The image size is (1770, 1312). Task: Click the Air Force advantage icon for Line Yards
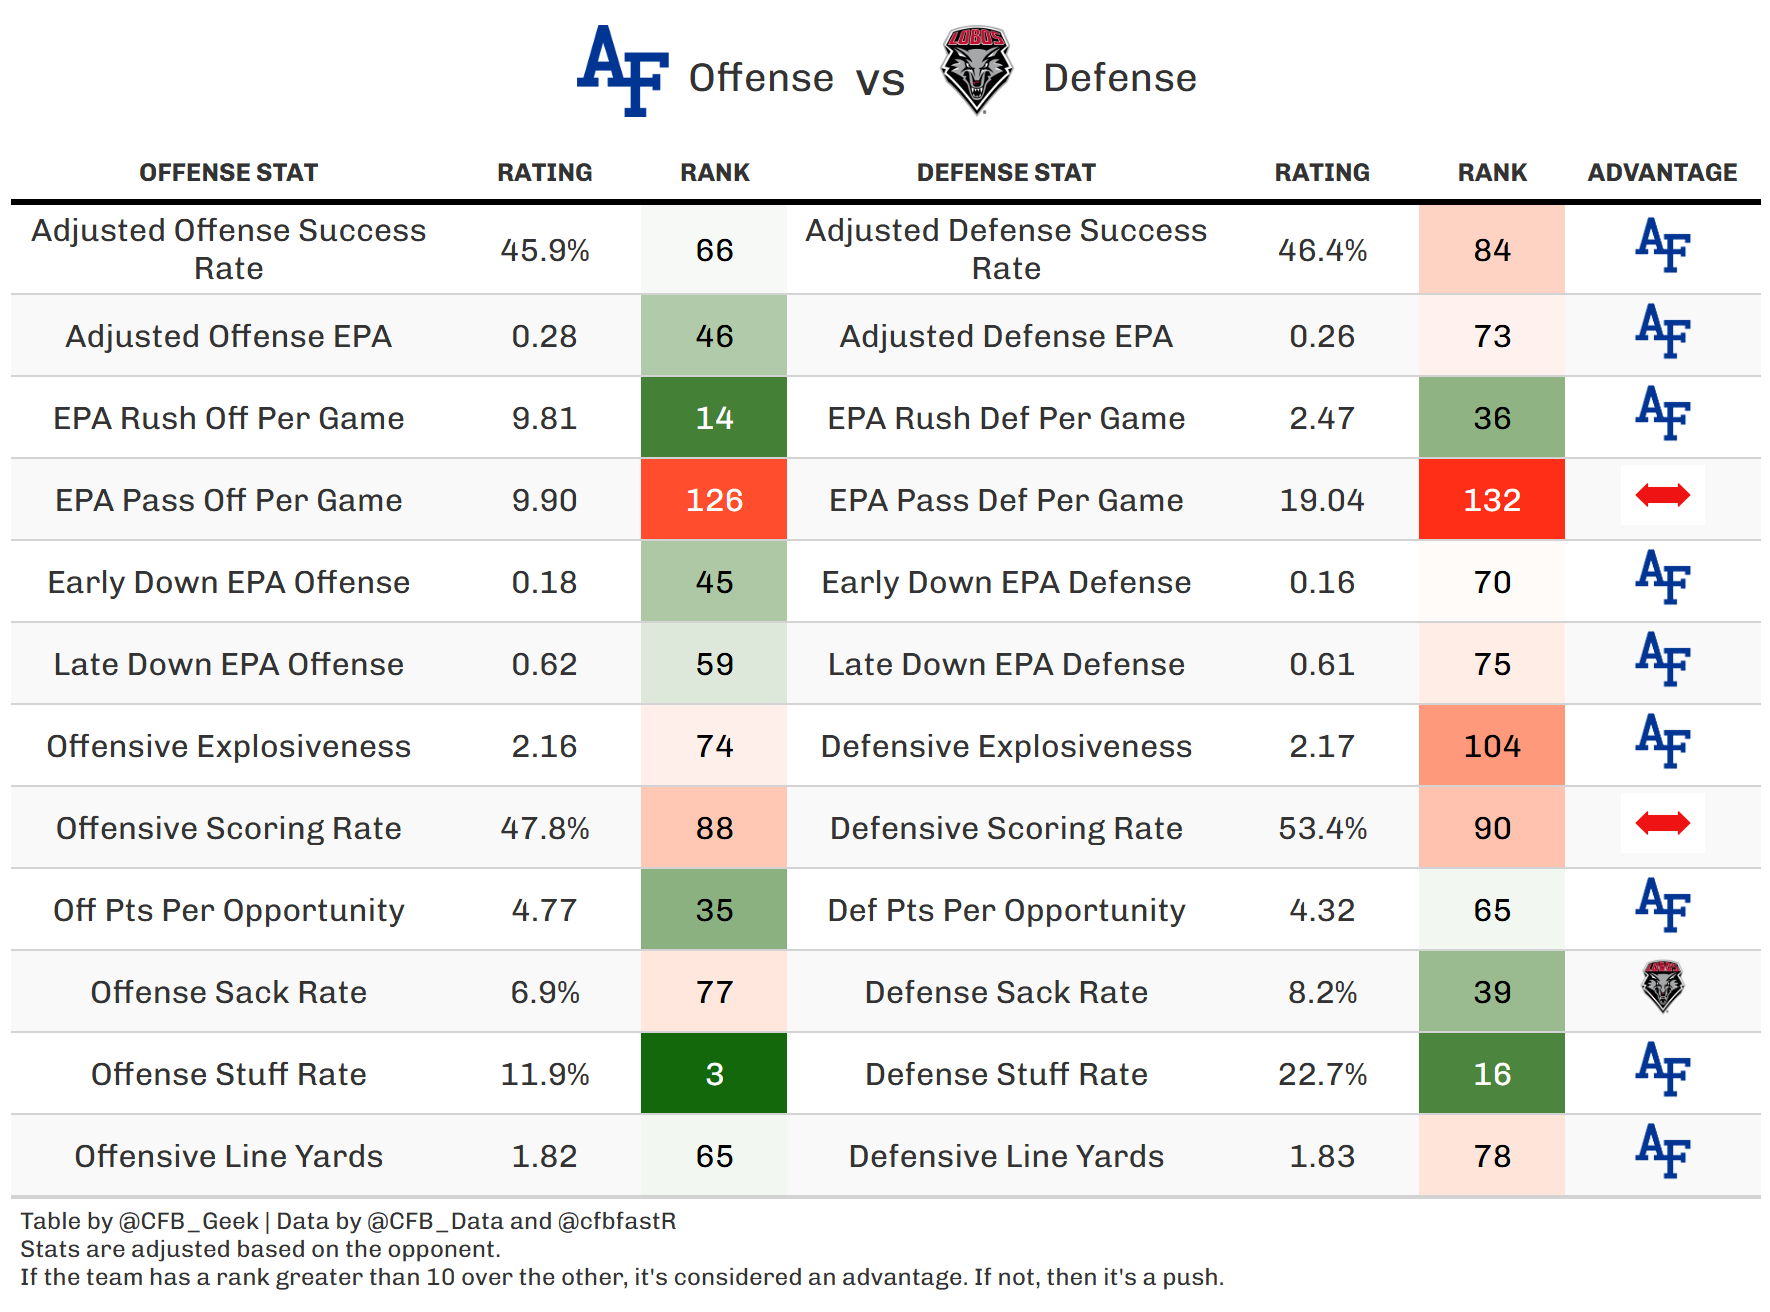1662,1151
